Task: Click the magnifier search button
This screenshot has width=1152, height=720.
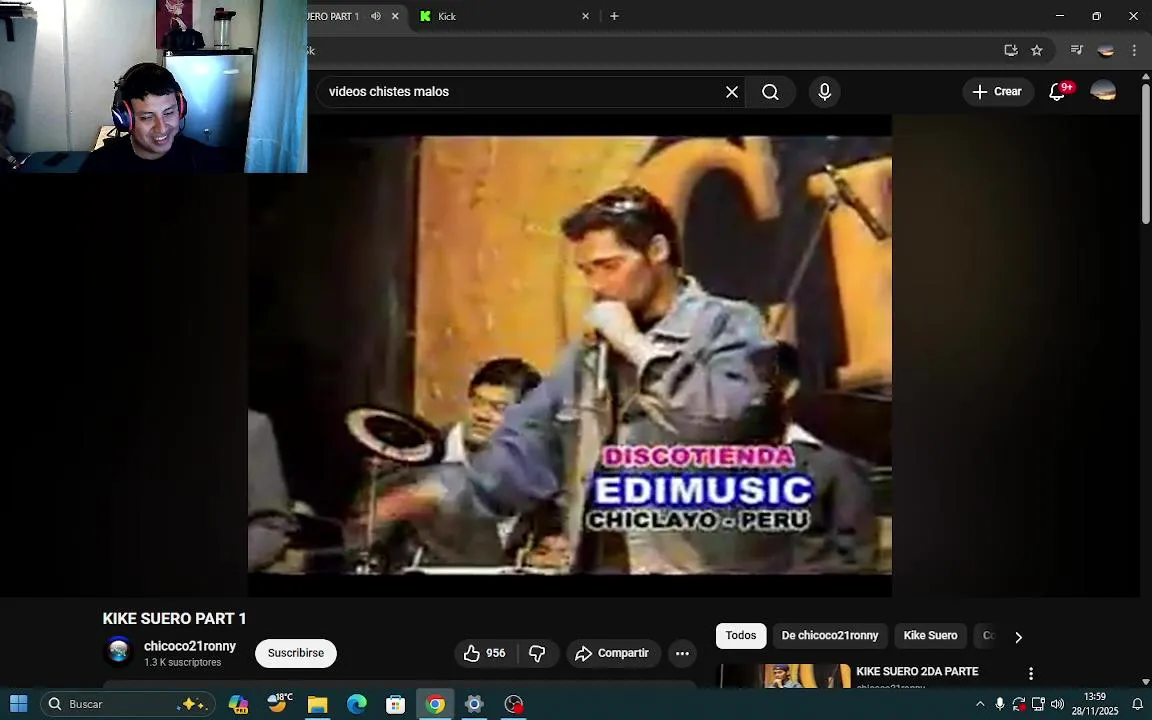Action: (x=770, y=92)
